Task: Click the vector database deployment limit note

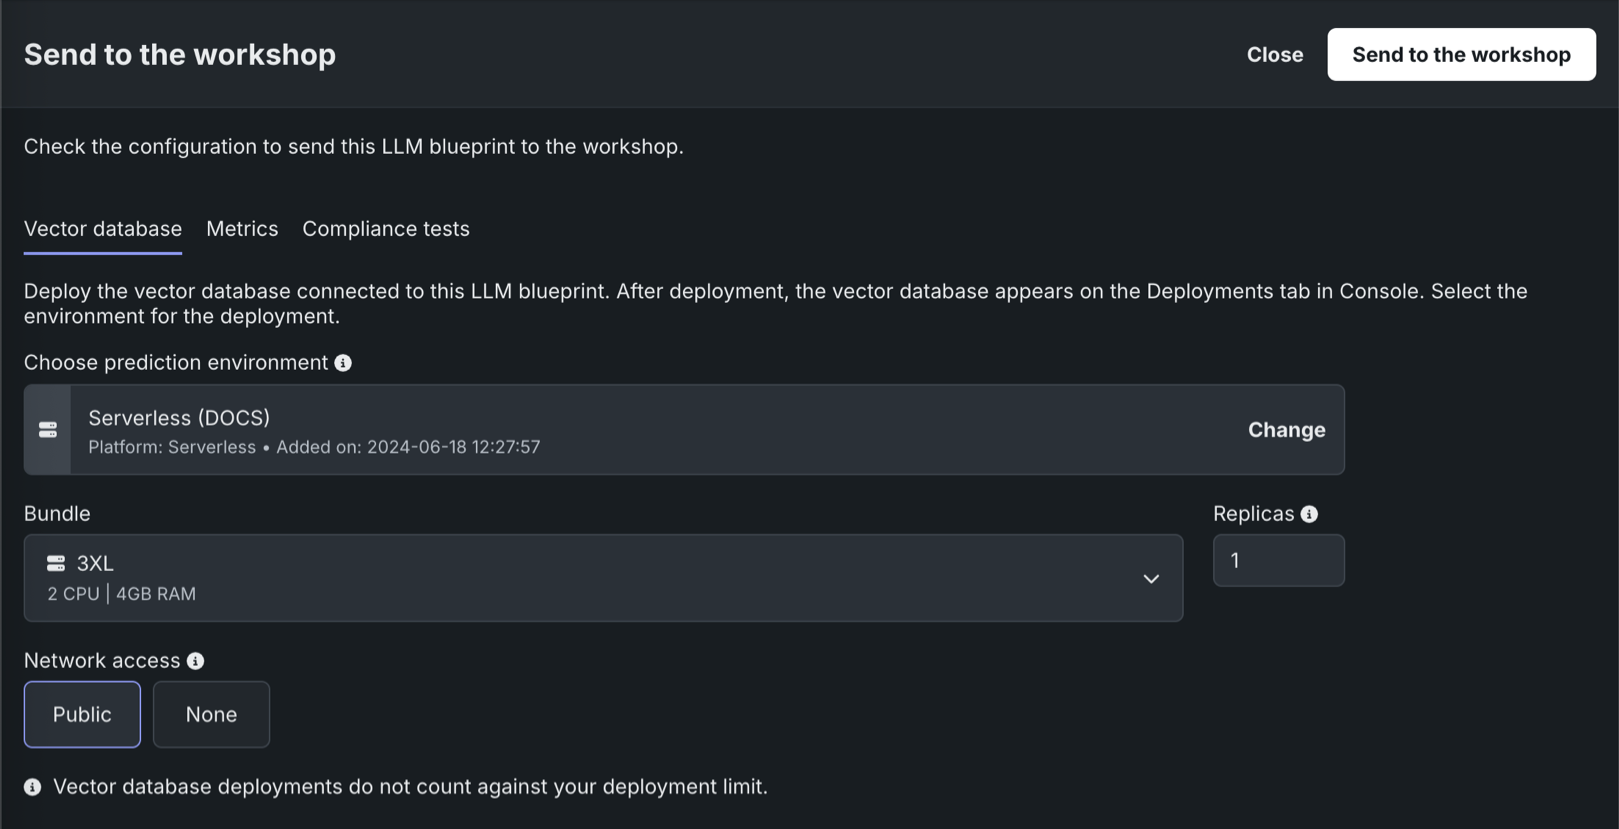Action: click(410, 787)
